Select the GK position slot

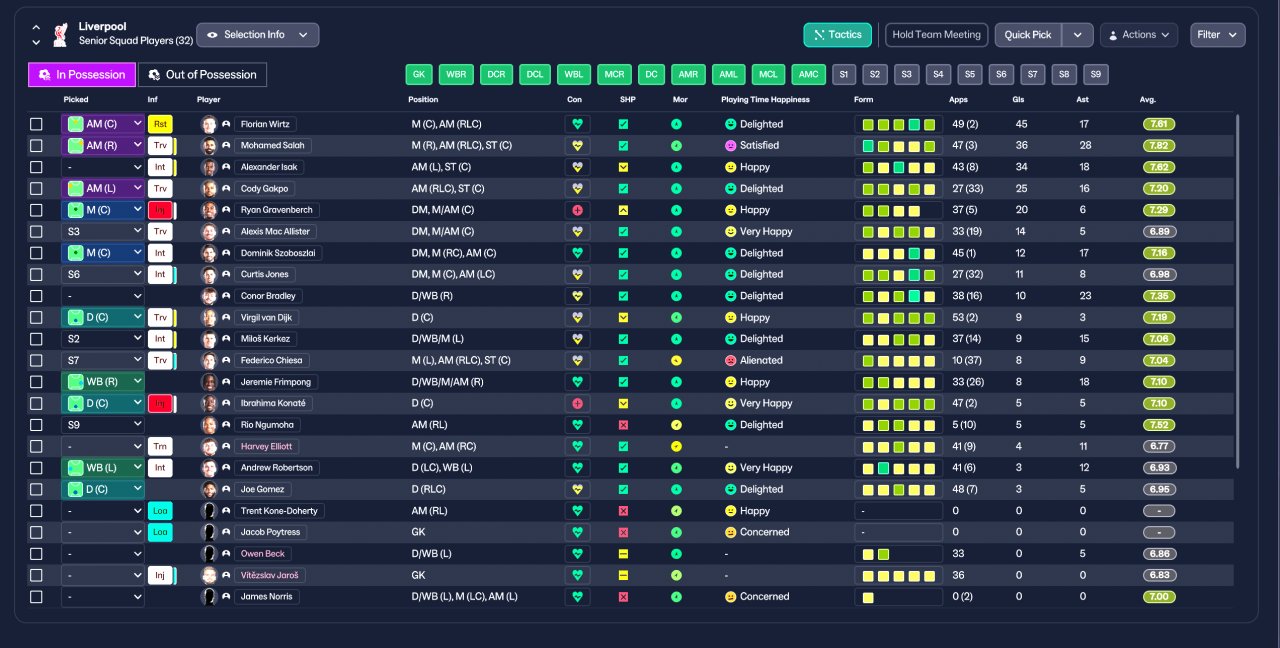[x=419, y=75]
